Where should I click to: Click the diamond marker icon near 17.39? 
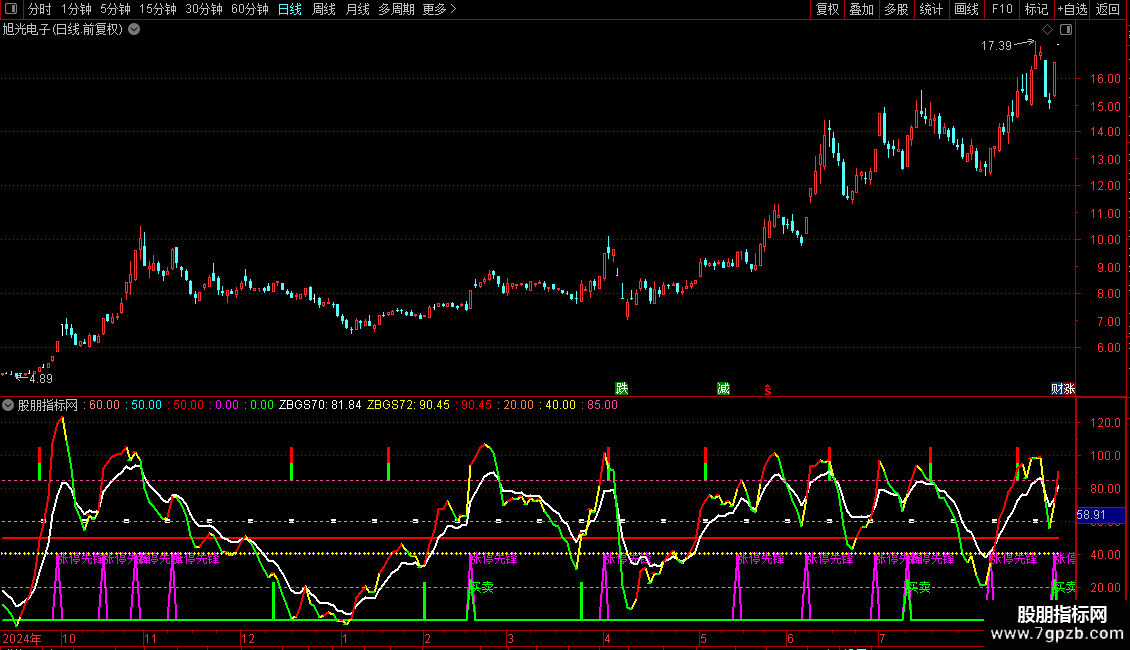pos(1047,30)
